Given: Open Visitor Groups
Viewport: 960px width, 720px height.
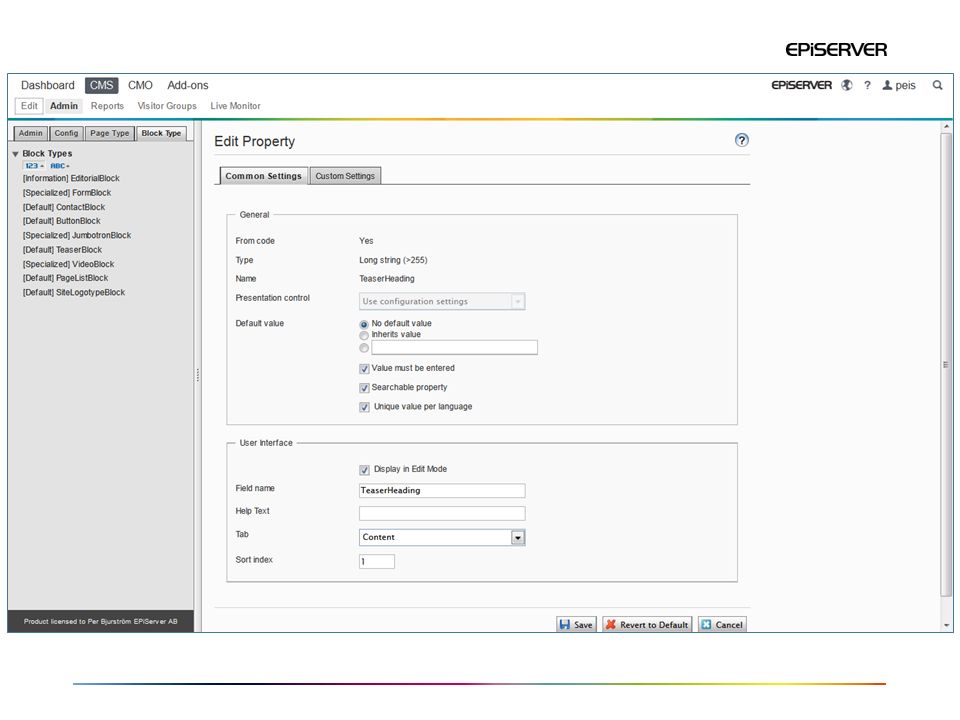Looking at the screenshot, I should 167,106.
